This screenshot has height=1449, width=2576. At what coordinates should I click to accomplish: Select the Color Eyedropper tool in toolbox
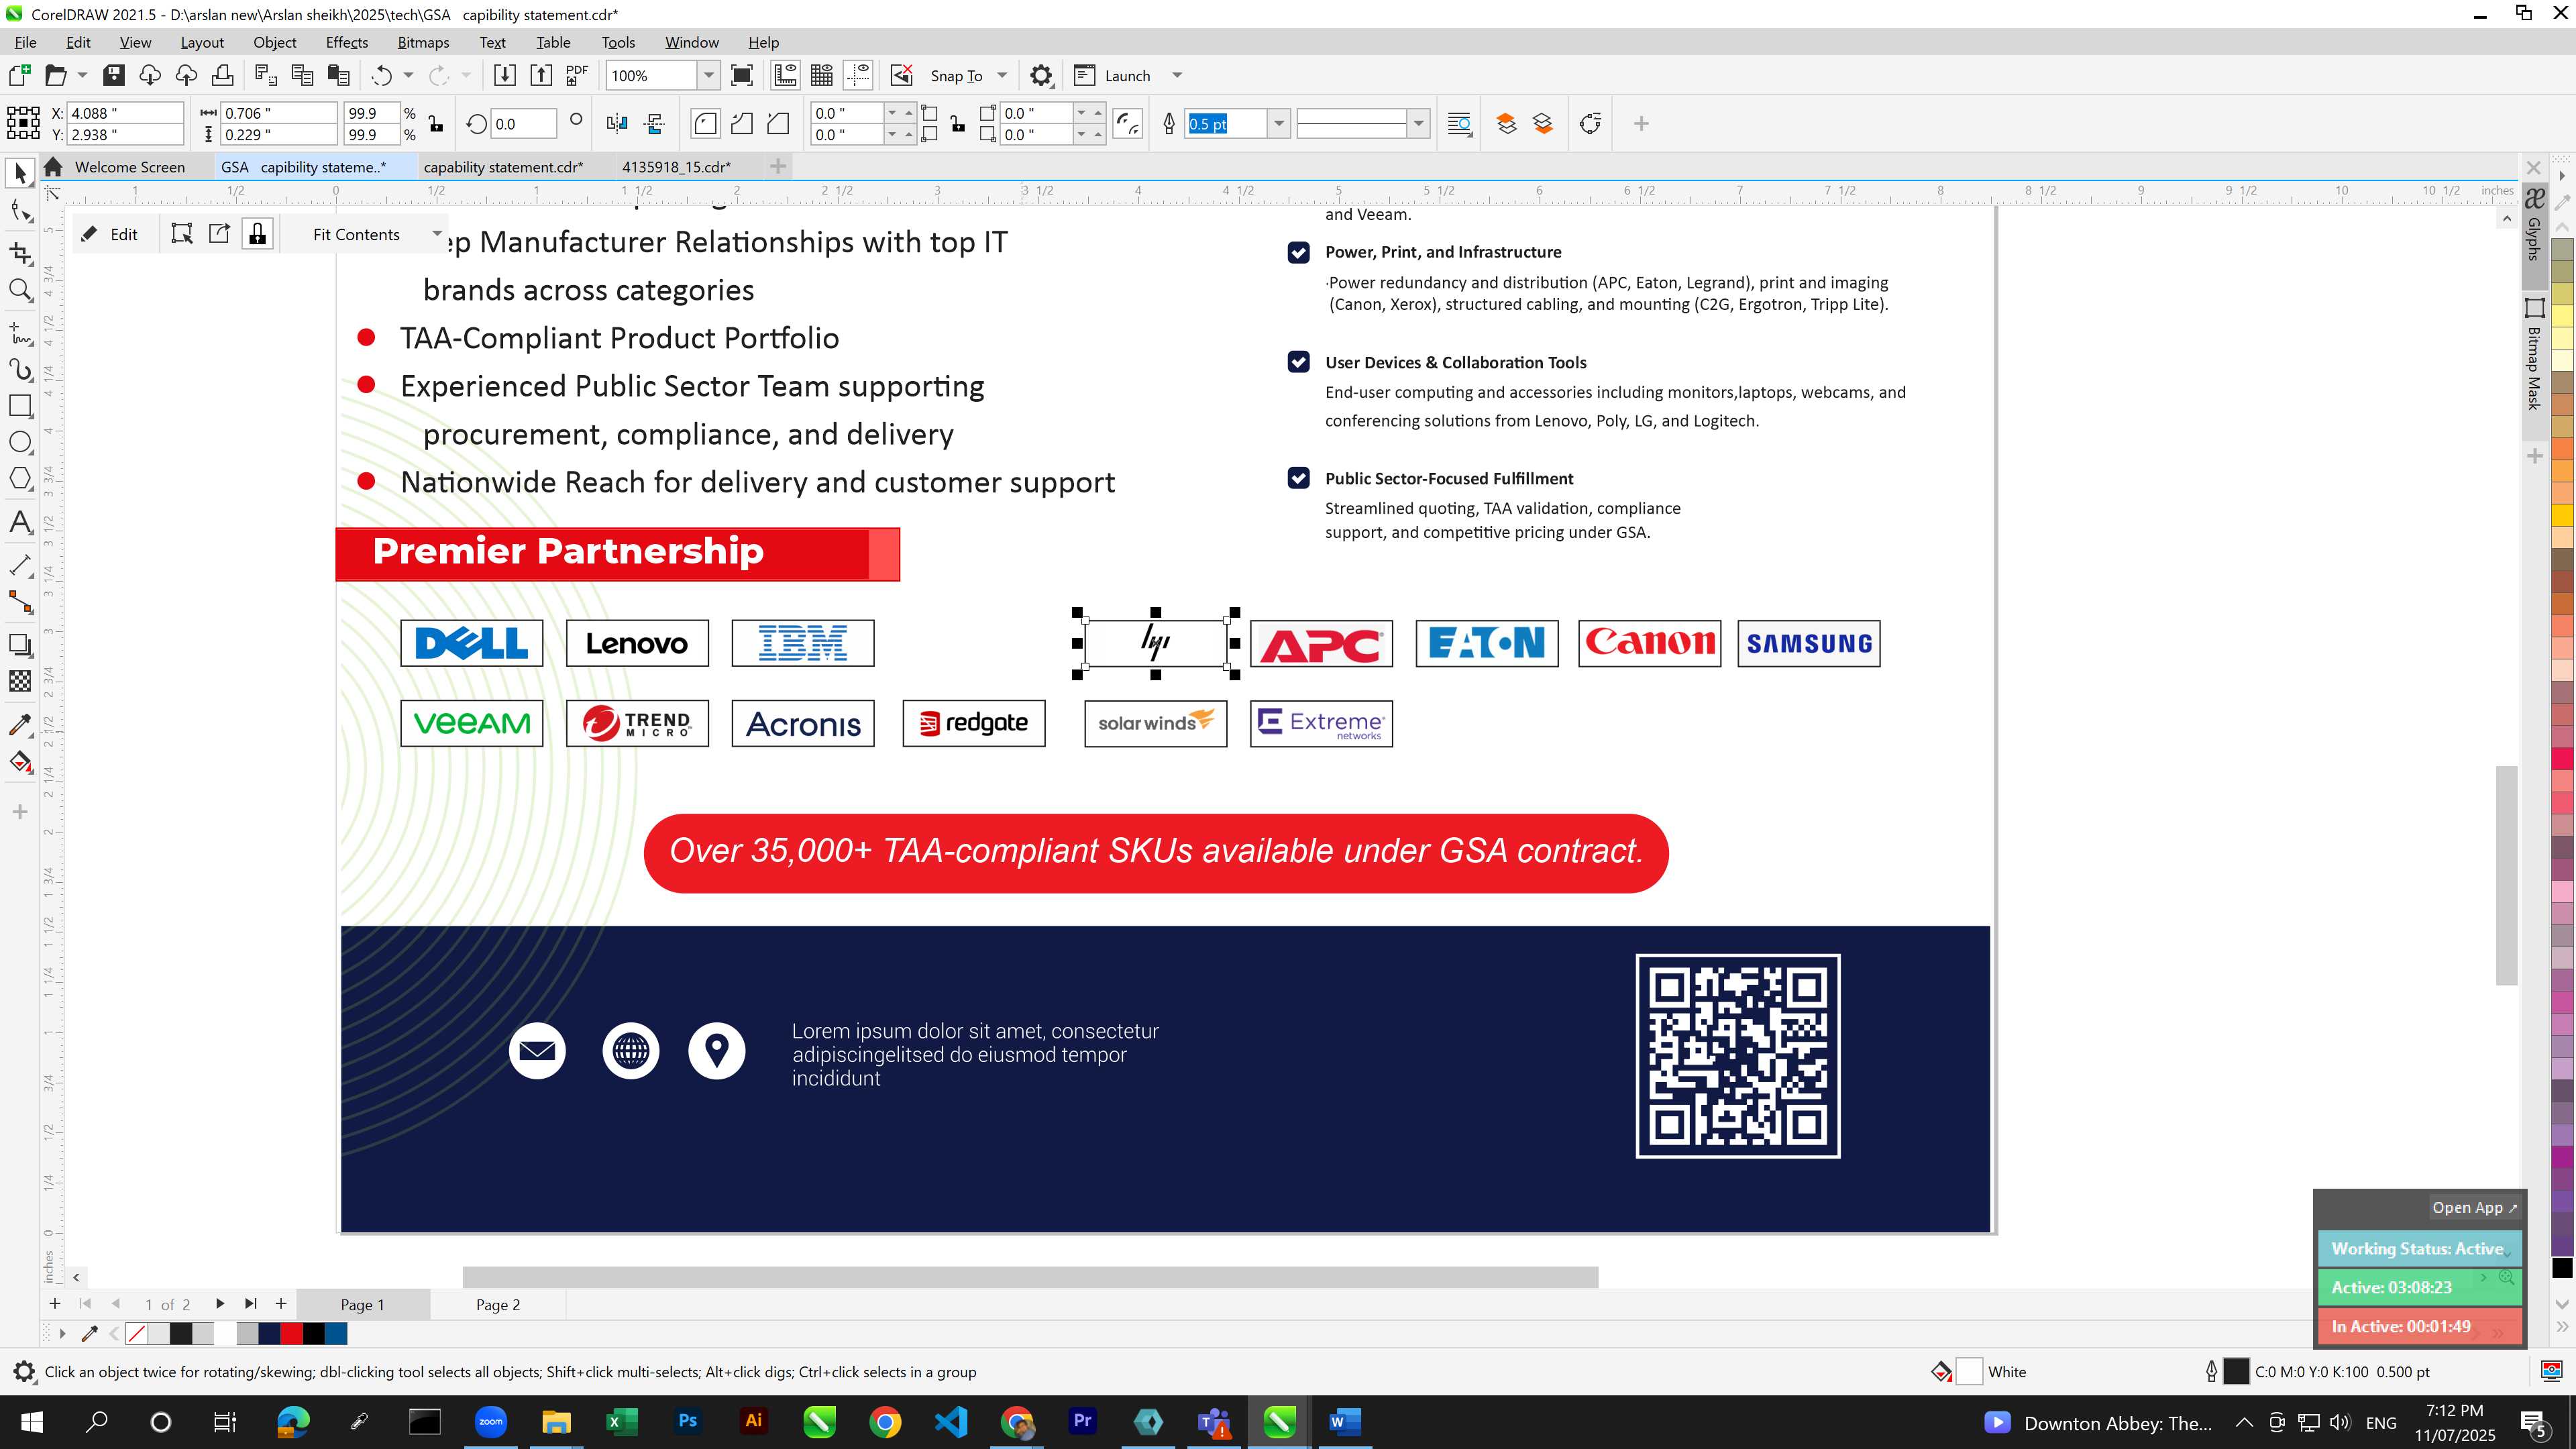[x=20, y=724]
